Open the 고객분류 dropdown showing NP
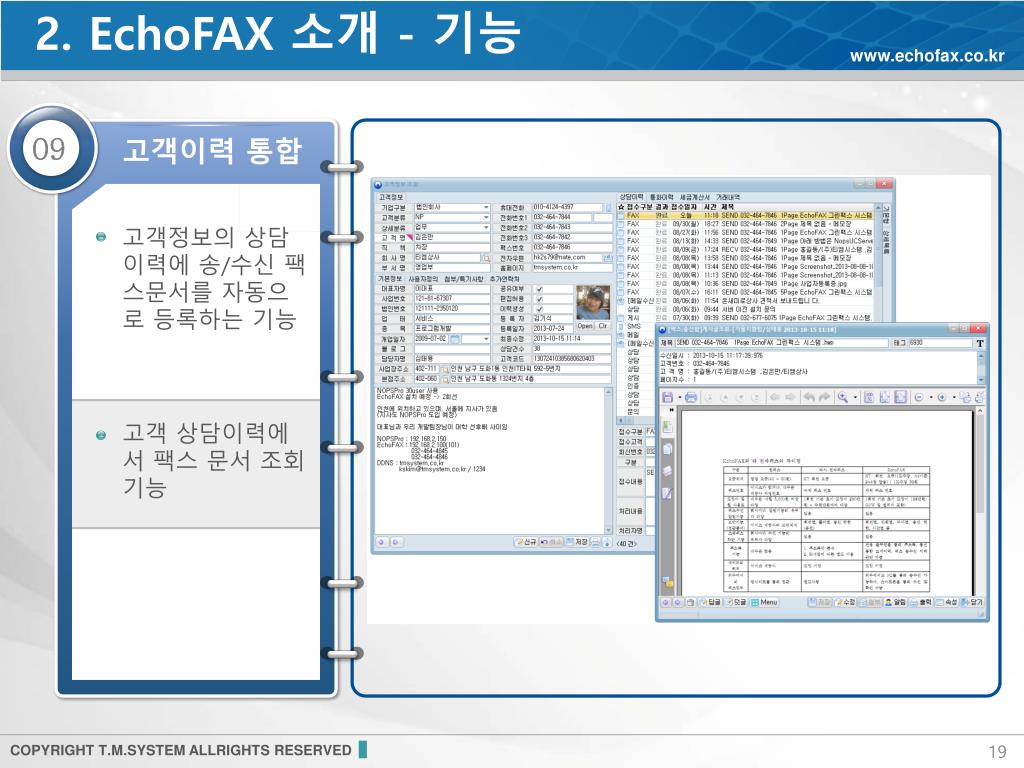 (x=486, y=217)
